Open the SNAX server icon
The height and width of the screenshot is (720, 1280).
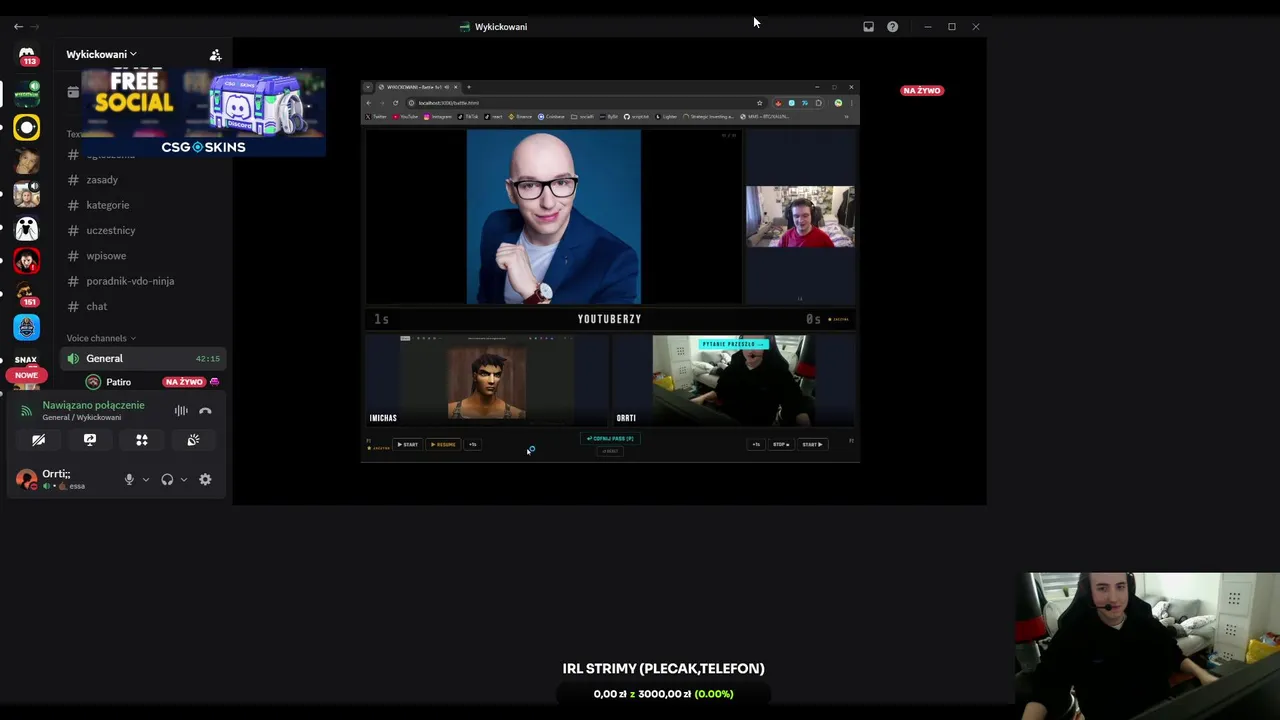pyautogui.click(x=27, y=359)
